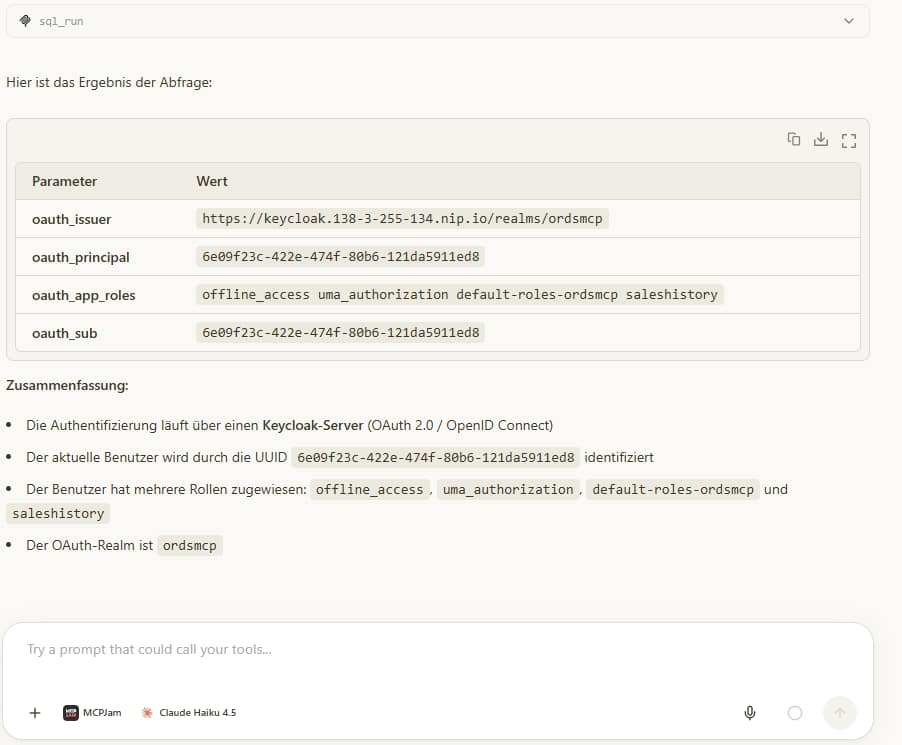Send the prompt with arrow button

pyautogui.click(x=840, y=713)
